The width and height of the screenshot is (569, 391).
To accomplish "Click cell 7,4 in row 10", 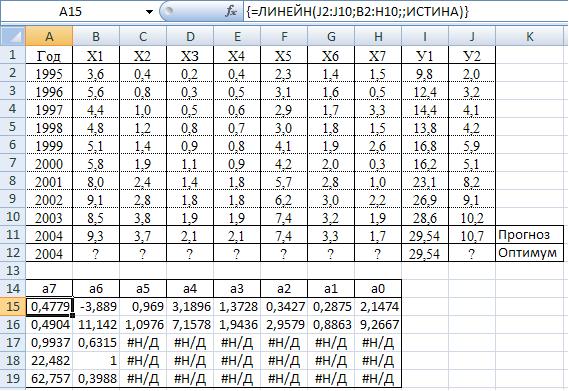I will (x=284, y=217).
